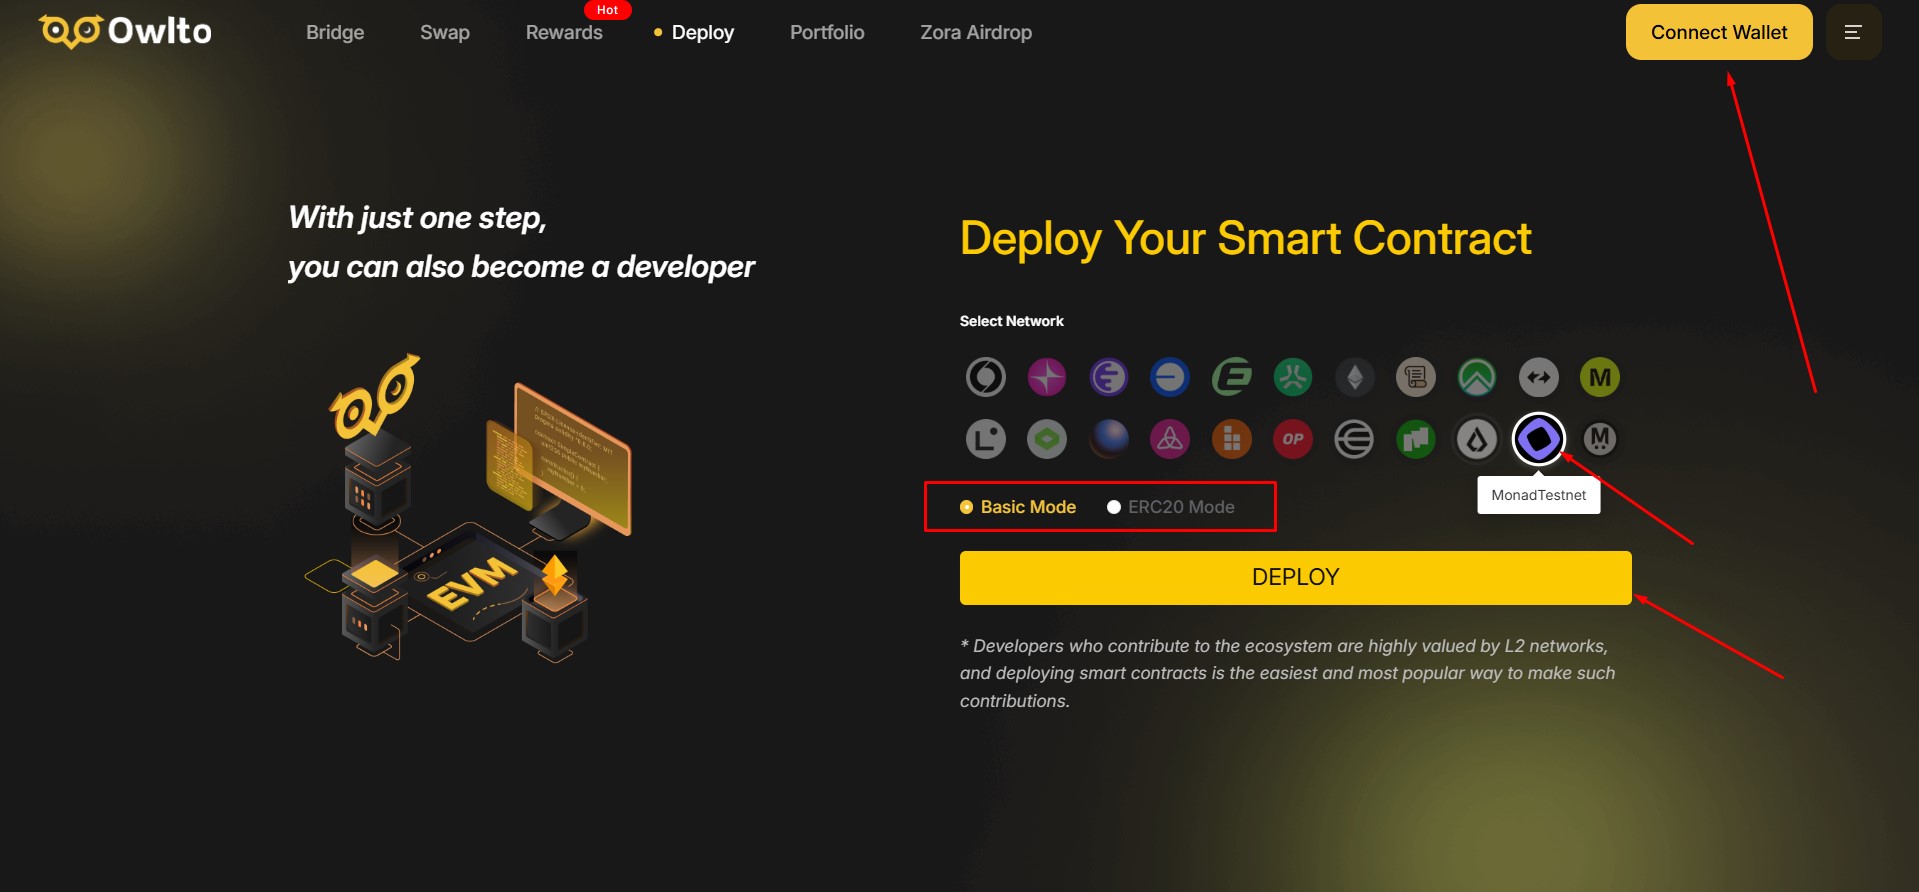Open the hamburger menu

tap(1853, 32)
